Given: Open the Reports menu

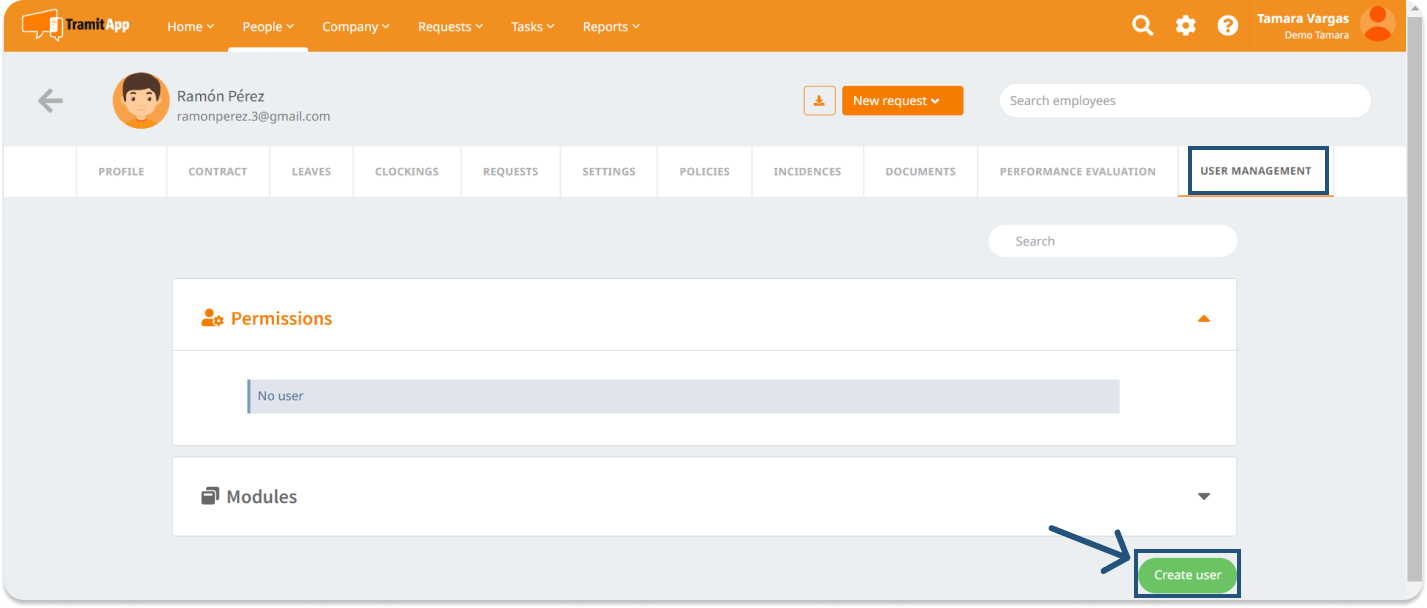Looking at the screenshot, I should pyautogui.click(x=611, y=27).
